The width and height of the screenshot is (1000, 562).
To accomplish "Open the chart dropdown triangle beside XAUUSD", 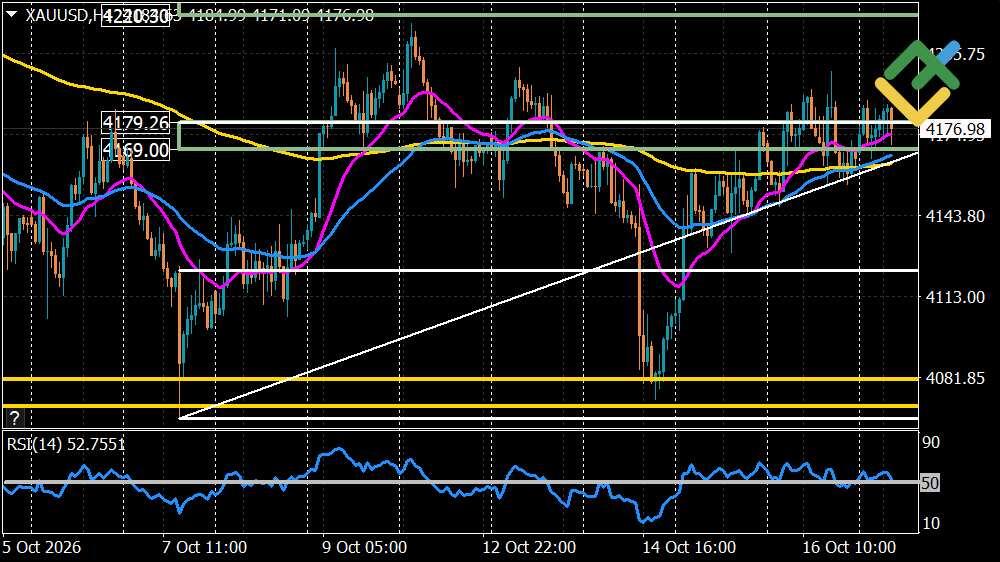I will coord(11,14).
